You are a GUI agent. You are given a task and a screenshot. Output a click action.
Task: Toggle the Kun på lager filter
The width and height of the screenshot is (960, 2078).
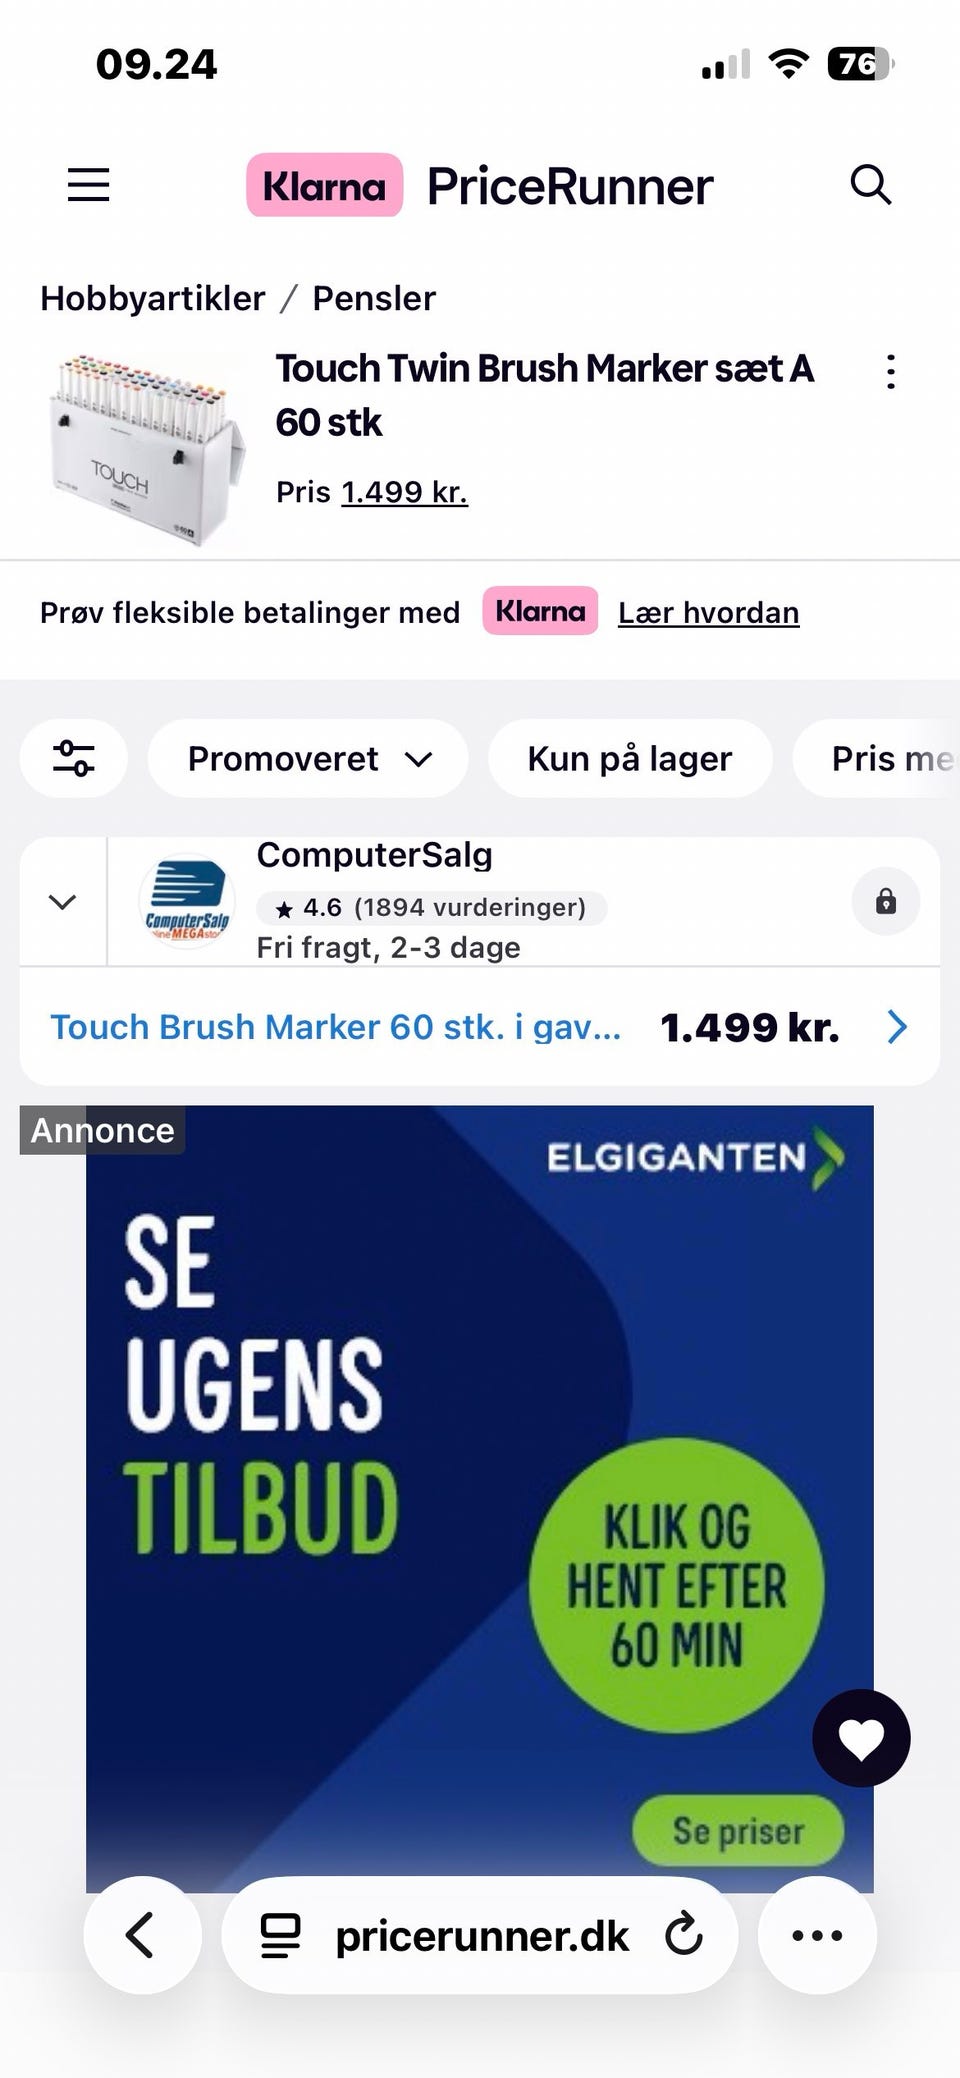click(630, 758)
